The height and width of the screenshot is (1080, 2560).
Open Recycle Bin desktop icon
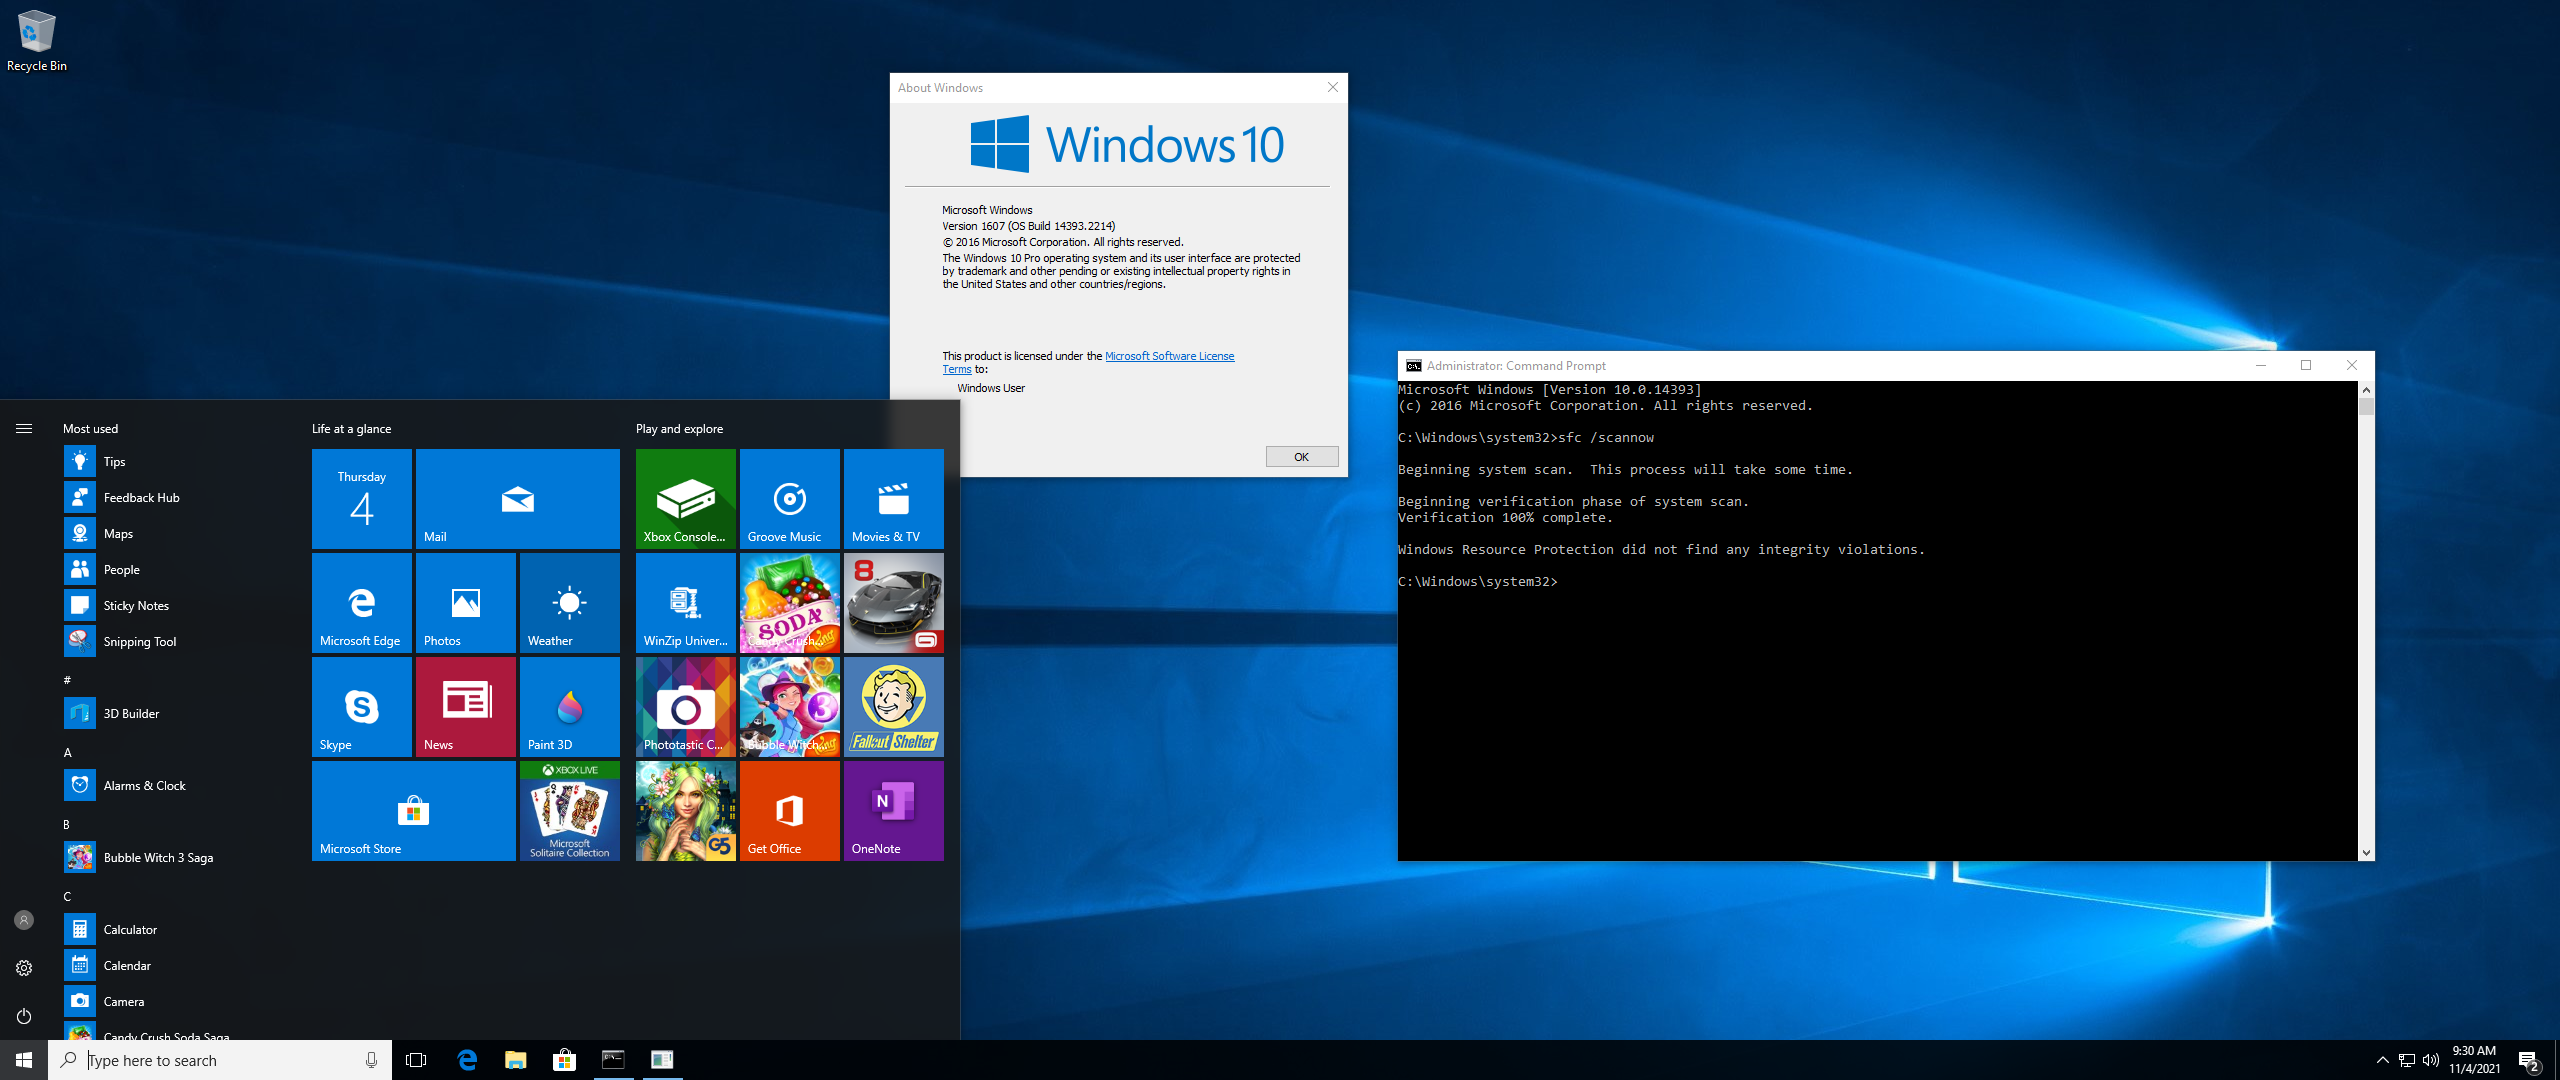coord(37,41)
